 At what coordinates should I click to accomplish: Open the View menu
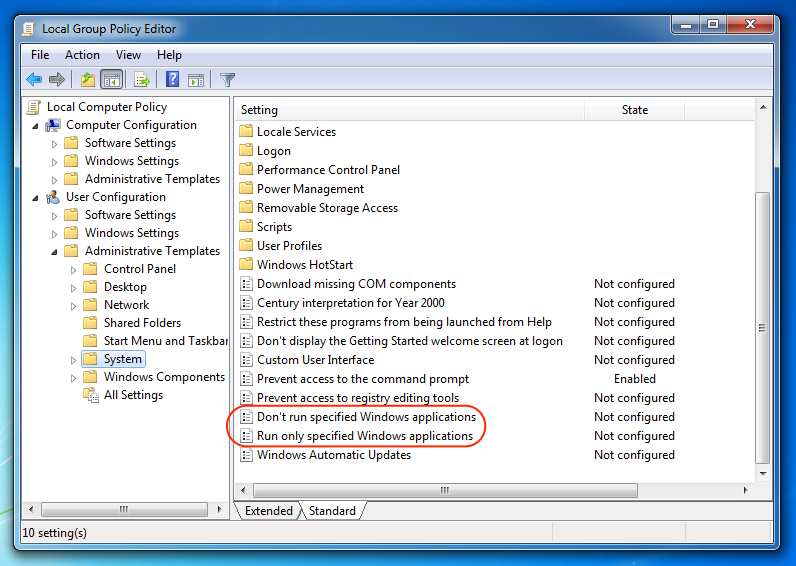point(128,55)
